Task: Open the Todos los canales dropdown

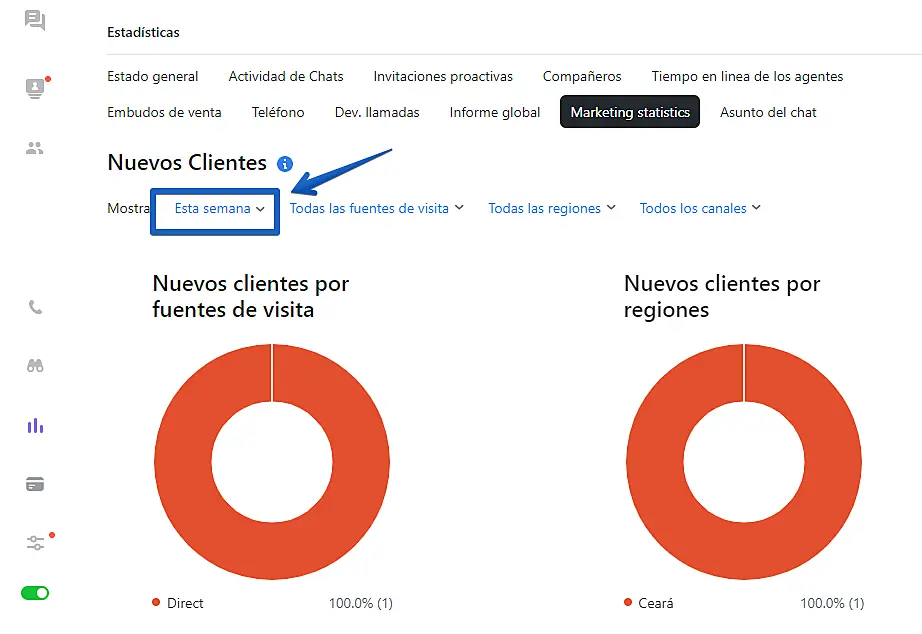Action: 700,208
